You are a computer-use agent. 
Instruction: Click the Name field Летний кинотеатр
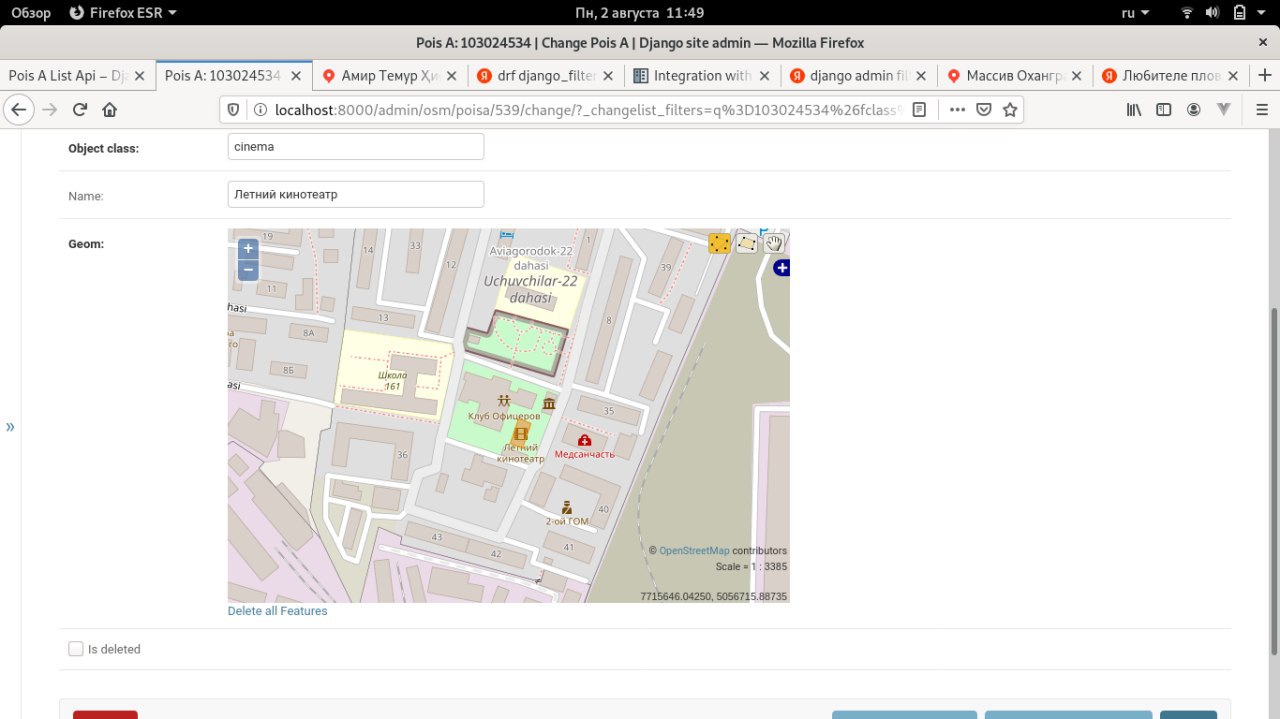coord(356,194)
